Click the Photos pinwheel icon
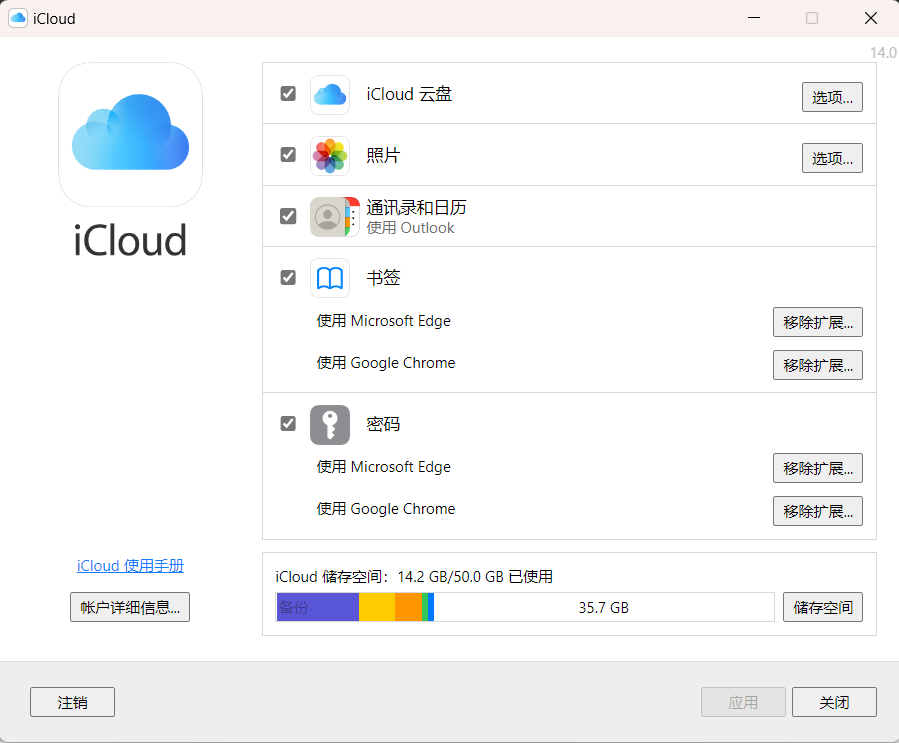The height and width of the screenshot is (743, 899). click(330, 156)
